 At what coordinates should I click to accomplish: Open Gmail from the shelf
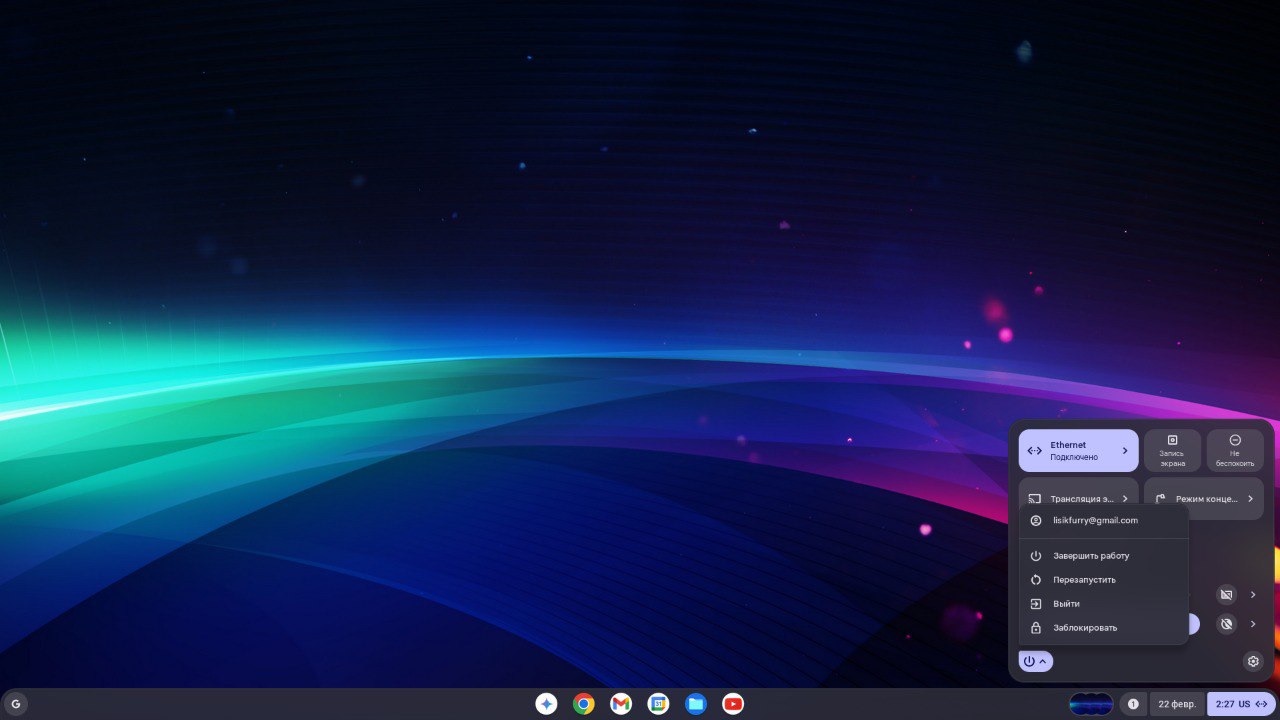621,704
